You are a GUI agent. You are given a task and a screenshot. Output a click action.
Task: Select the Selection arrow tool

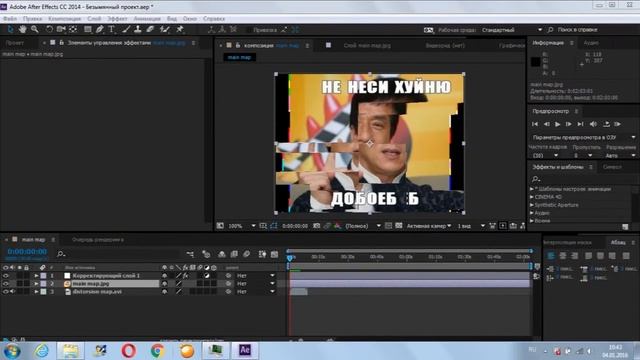click(10, 29)
